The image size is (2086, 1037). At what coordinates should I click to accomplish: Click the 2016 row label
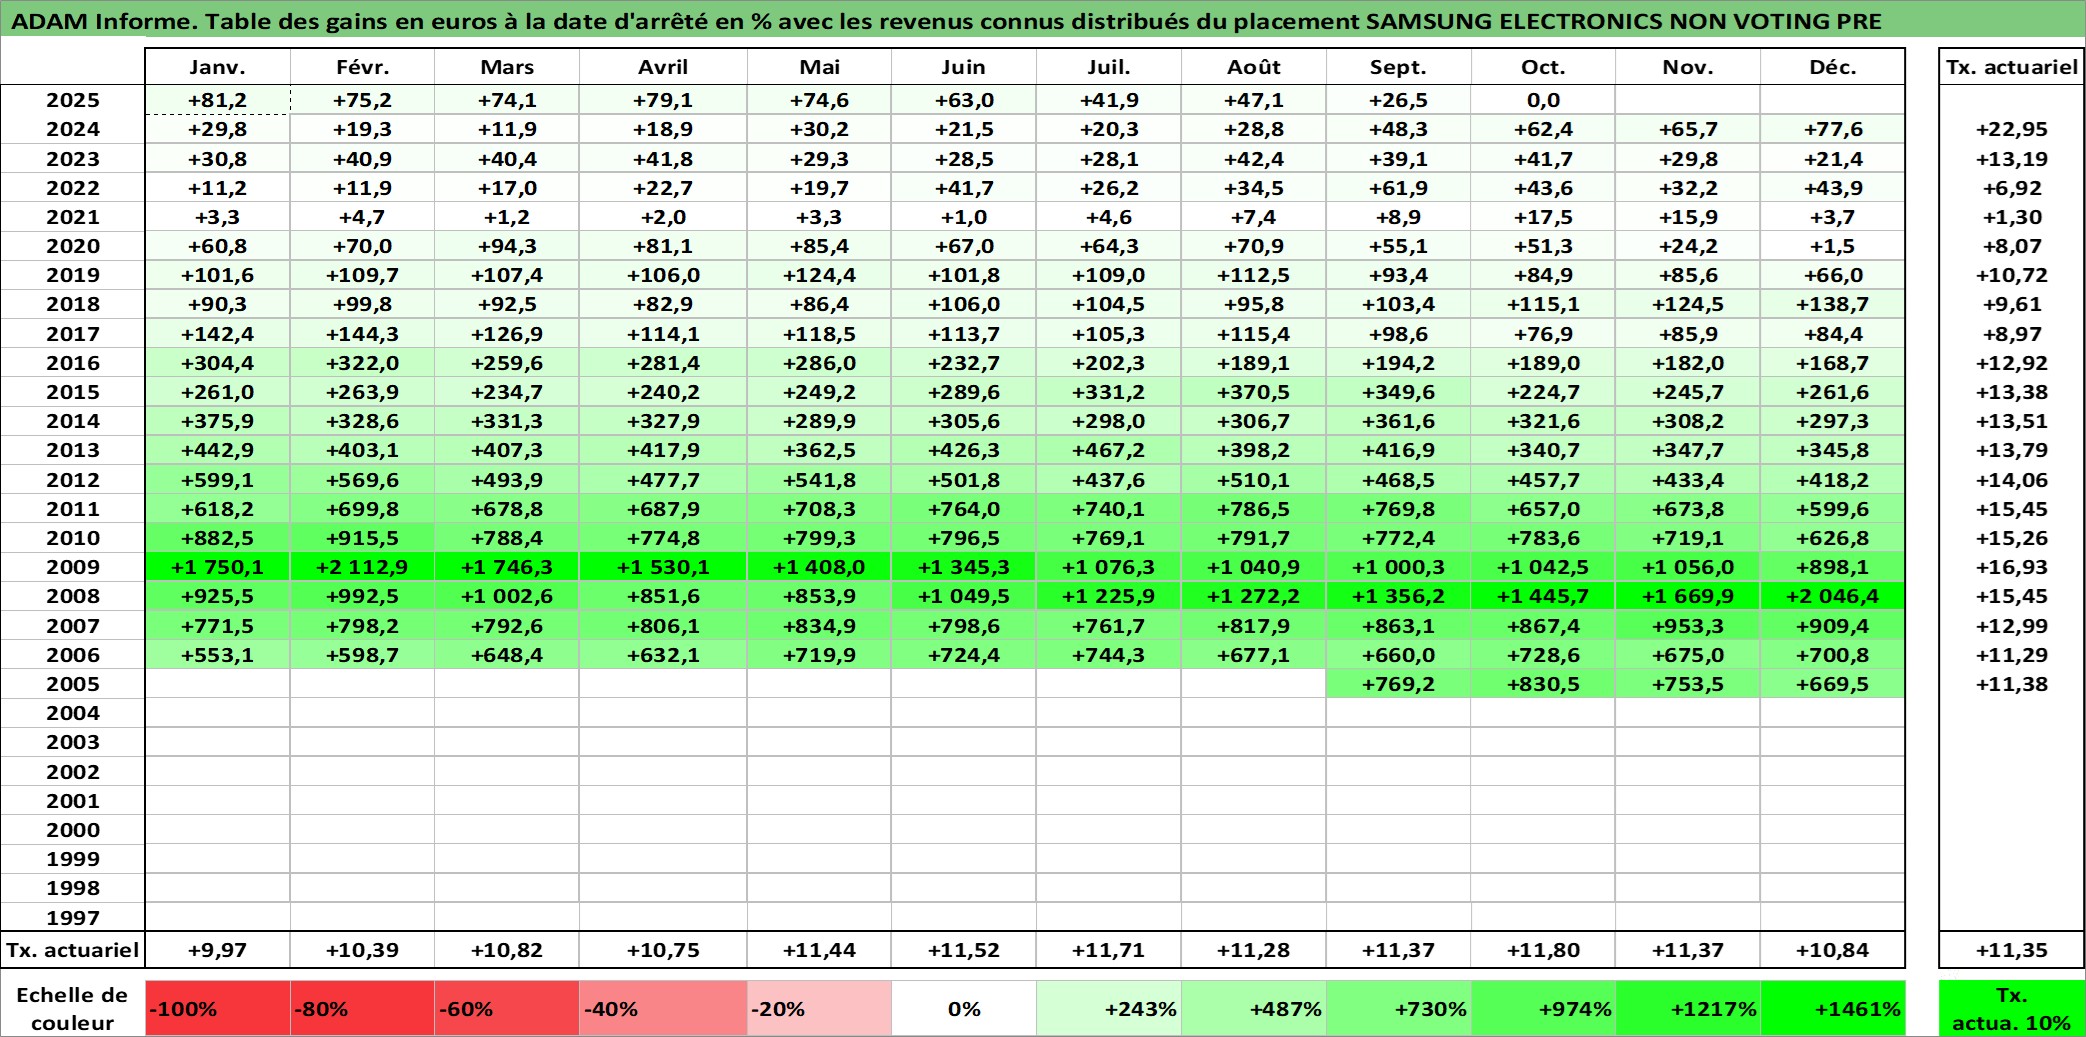[x=73, y=363]
